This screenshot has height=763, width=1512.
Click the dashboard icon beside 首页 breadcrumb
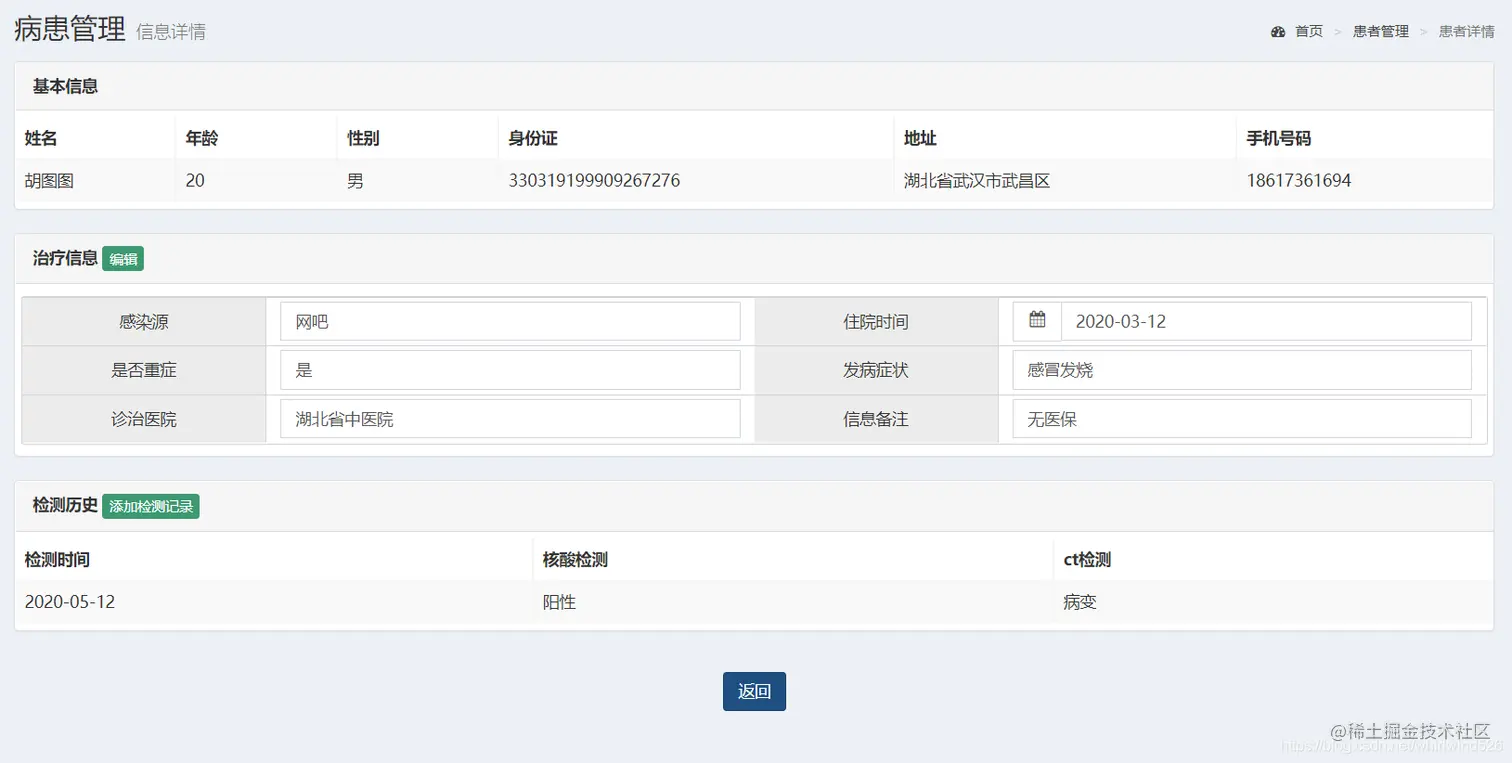[x=1278, y=32]
